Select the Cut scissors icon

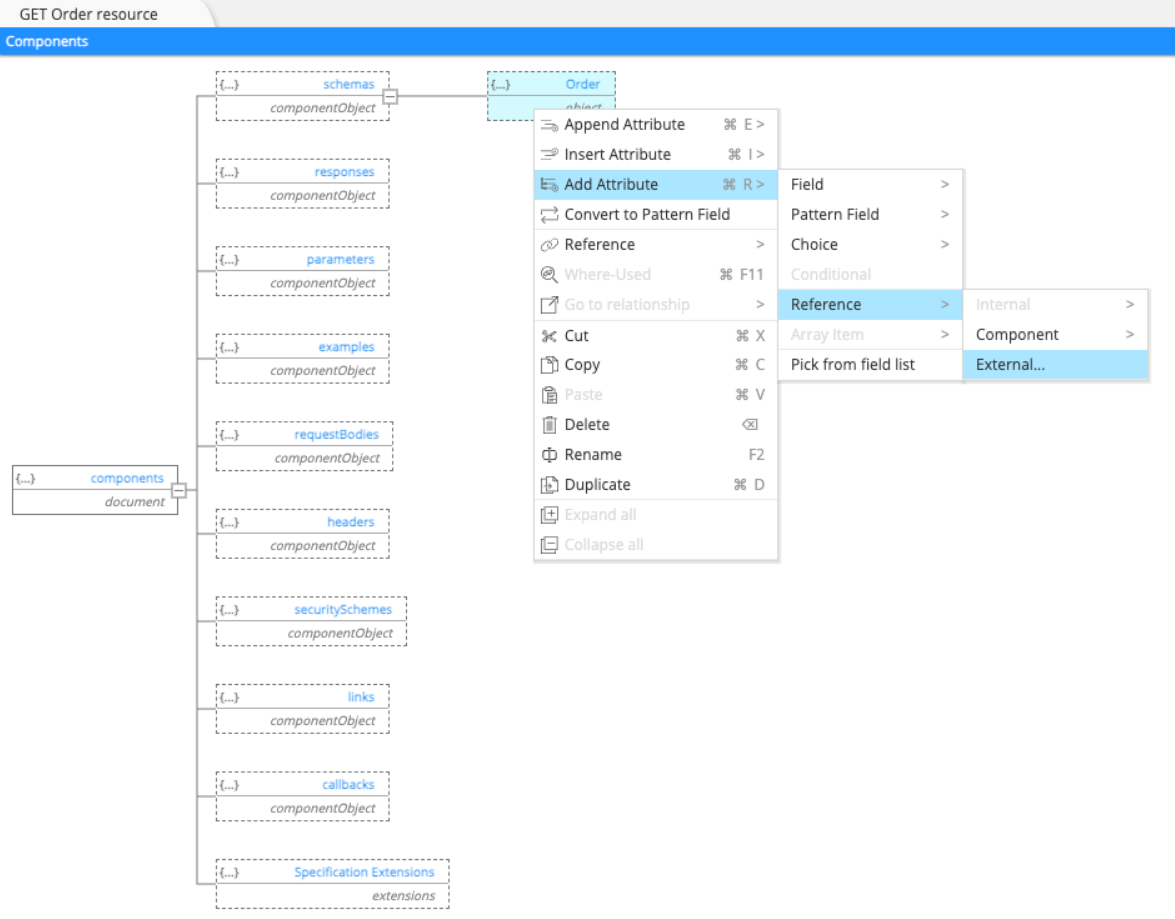[548, 336]
